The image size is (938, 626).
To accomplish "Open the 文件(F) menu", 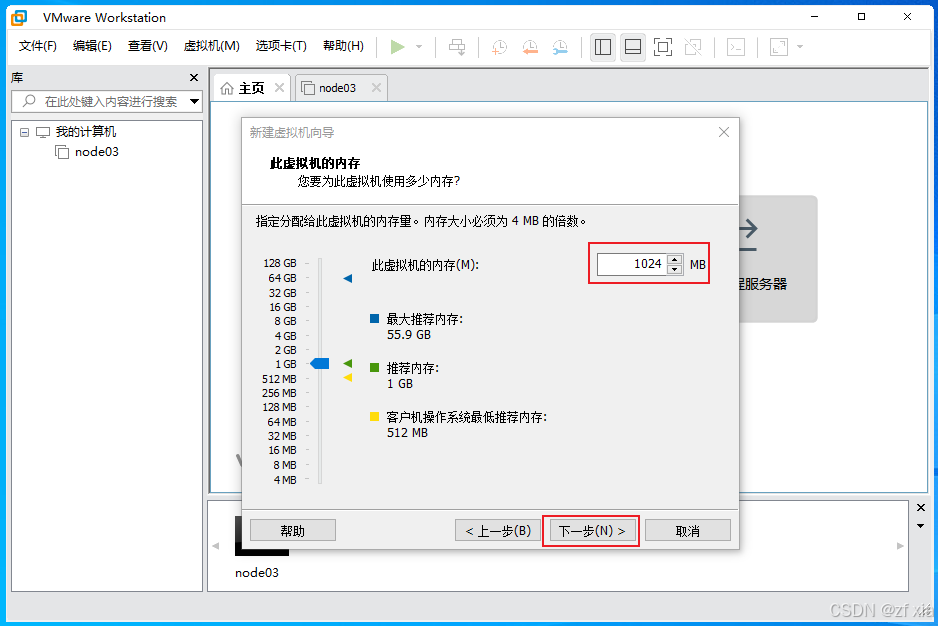I will tap(38, 46).
